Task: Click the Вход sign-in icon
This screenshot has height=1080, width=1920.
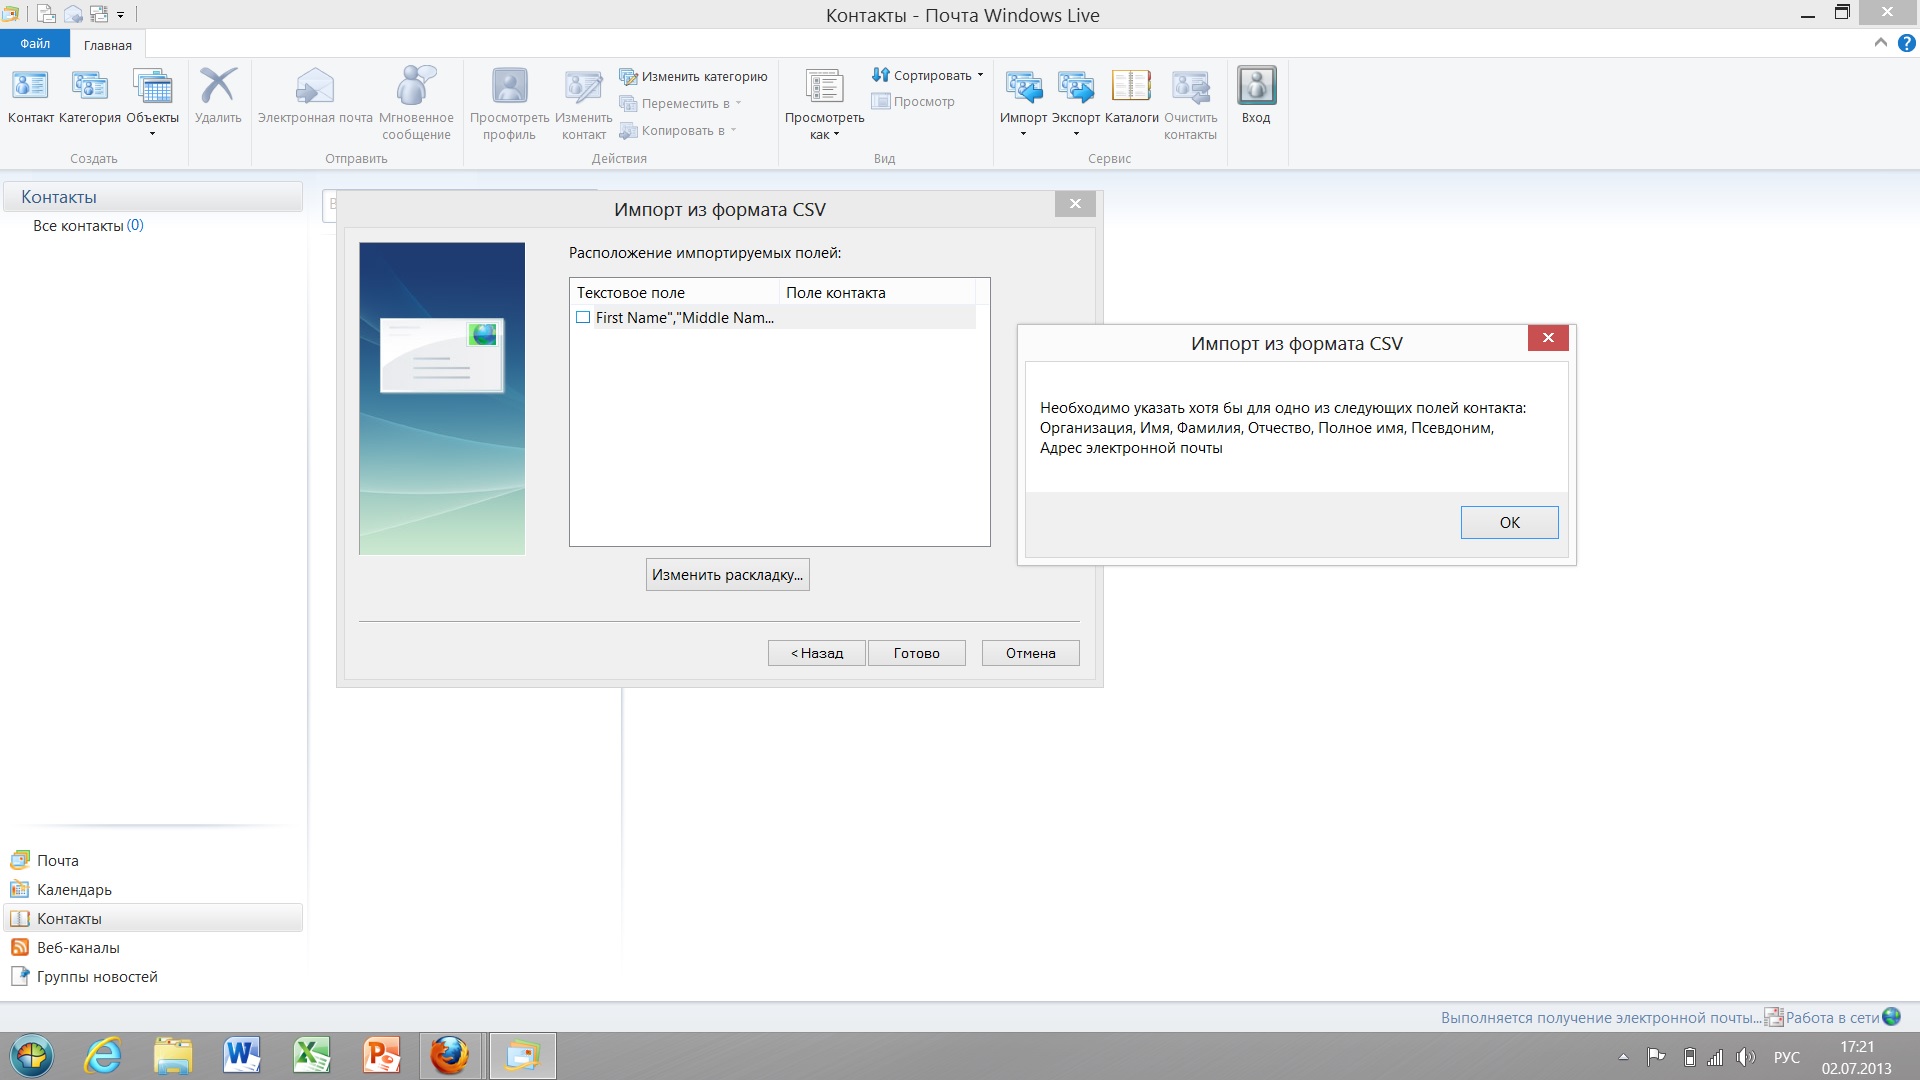Action: pyautogui.click(x=1256, y=97)
